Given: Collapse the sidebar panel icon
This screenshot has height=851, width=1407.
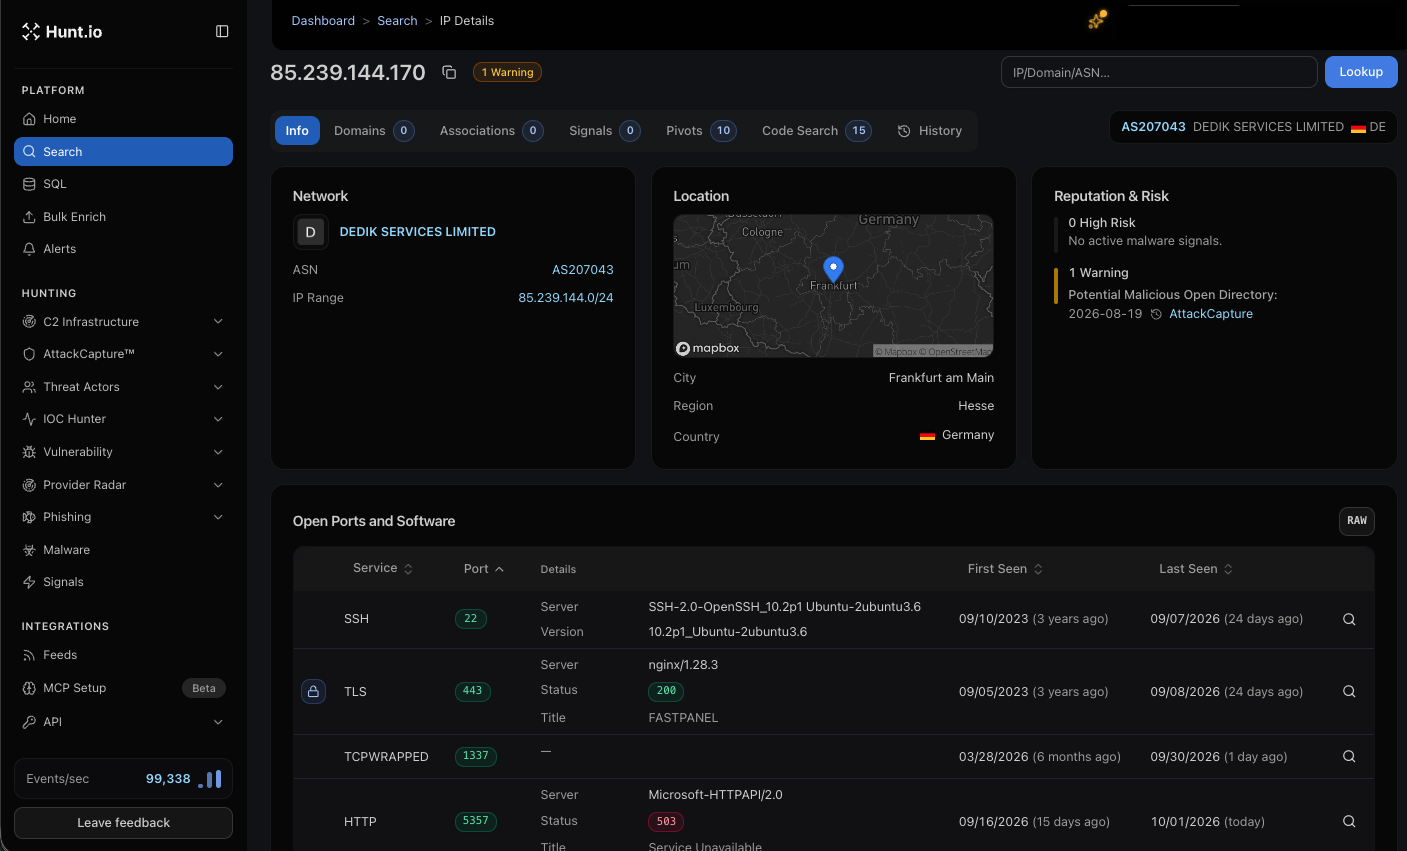Looking at the screenshot, I should click(x=222, y=32).
